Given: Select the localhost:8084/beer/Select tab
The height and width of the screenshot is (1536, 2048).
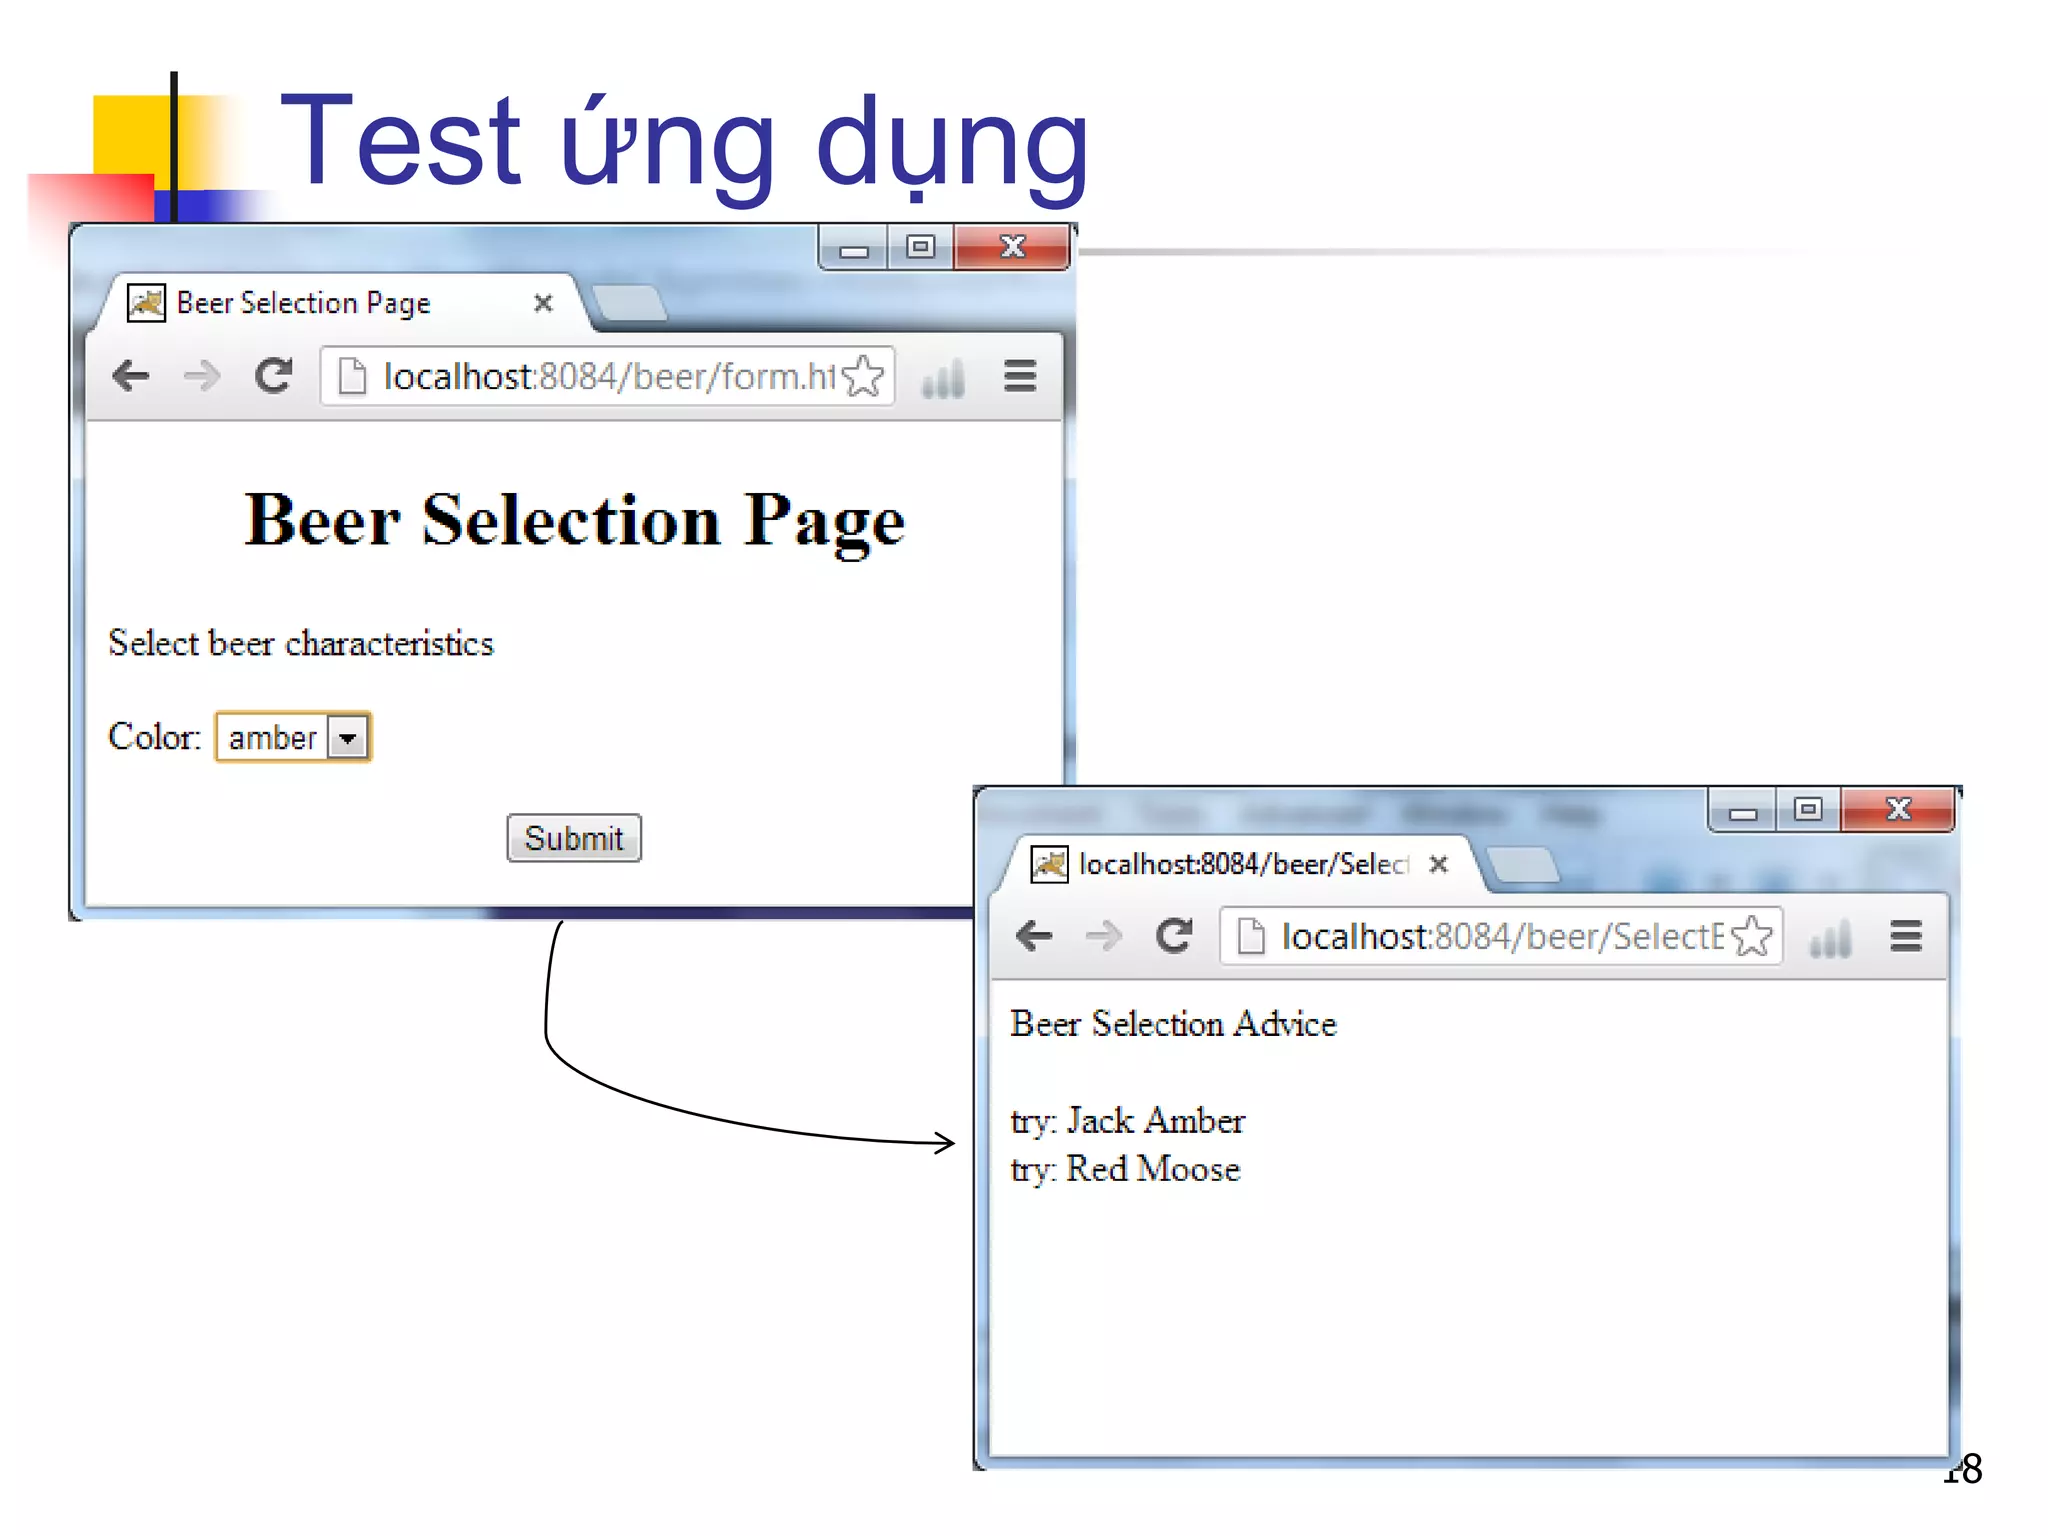Looking at the screenshot, I should 1240,864.
